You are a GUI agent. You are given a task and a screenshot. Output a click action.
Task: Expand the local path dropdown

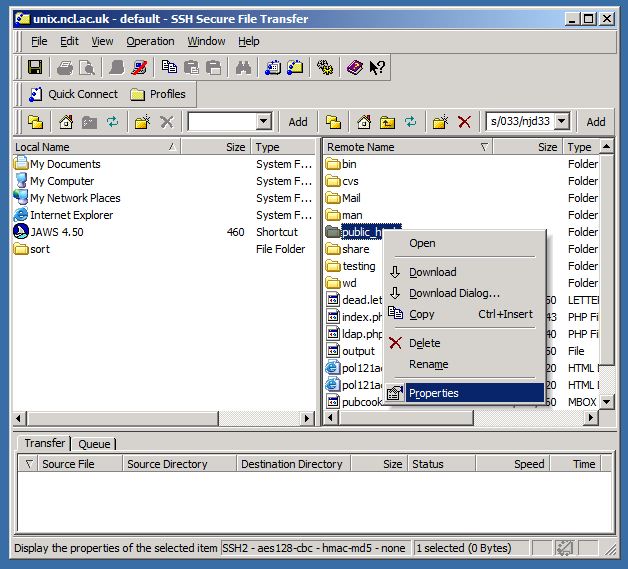tap(264, 122)
